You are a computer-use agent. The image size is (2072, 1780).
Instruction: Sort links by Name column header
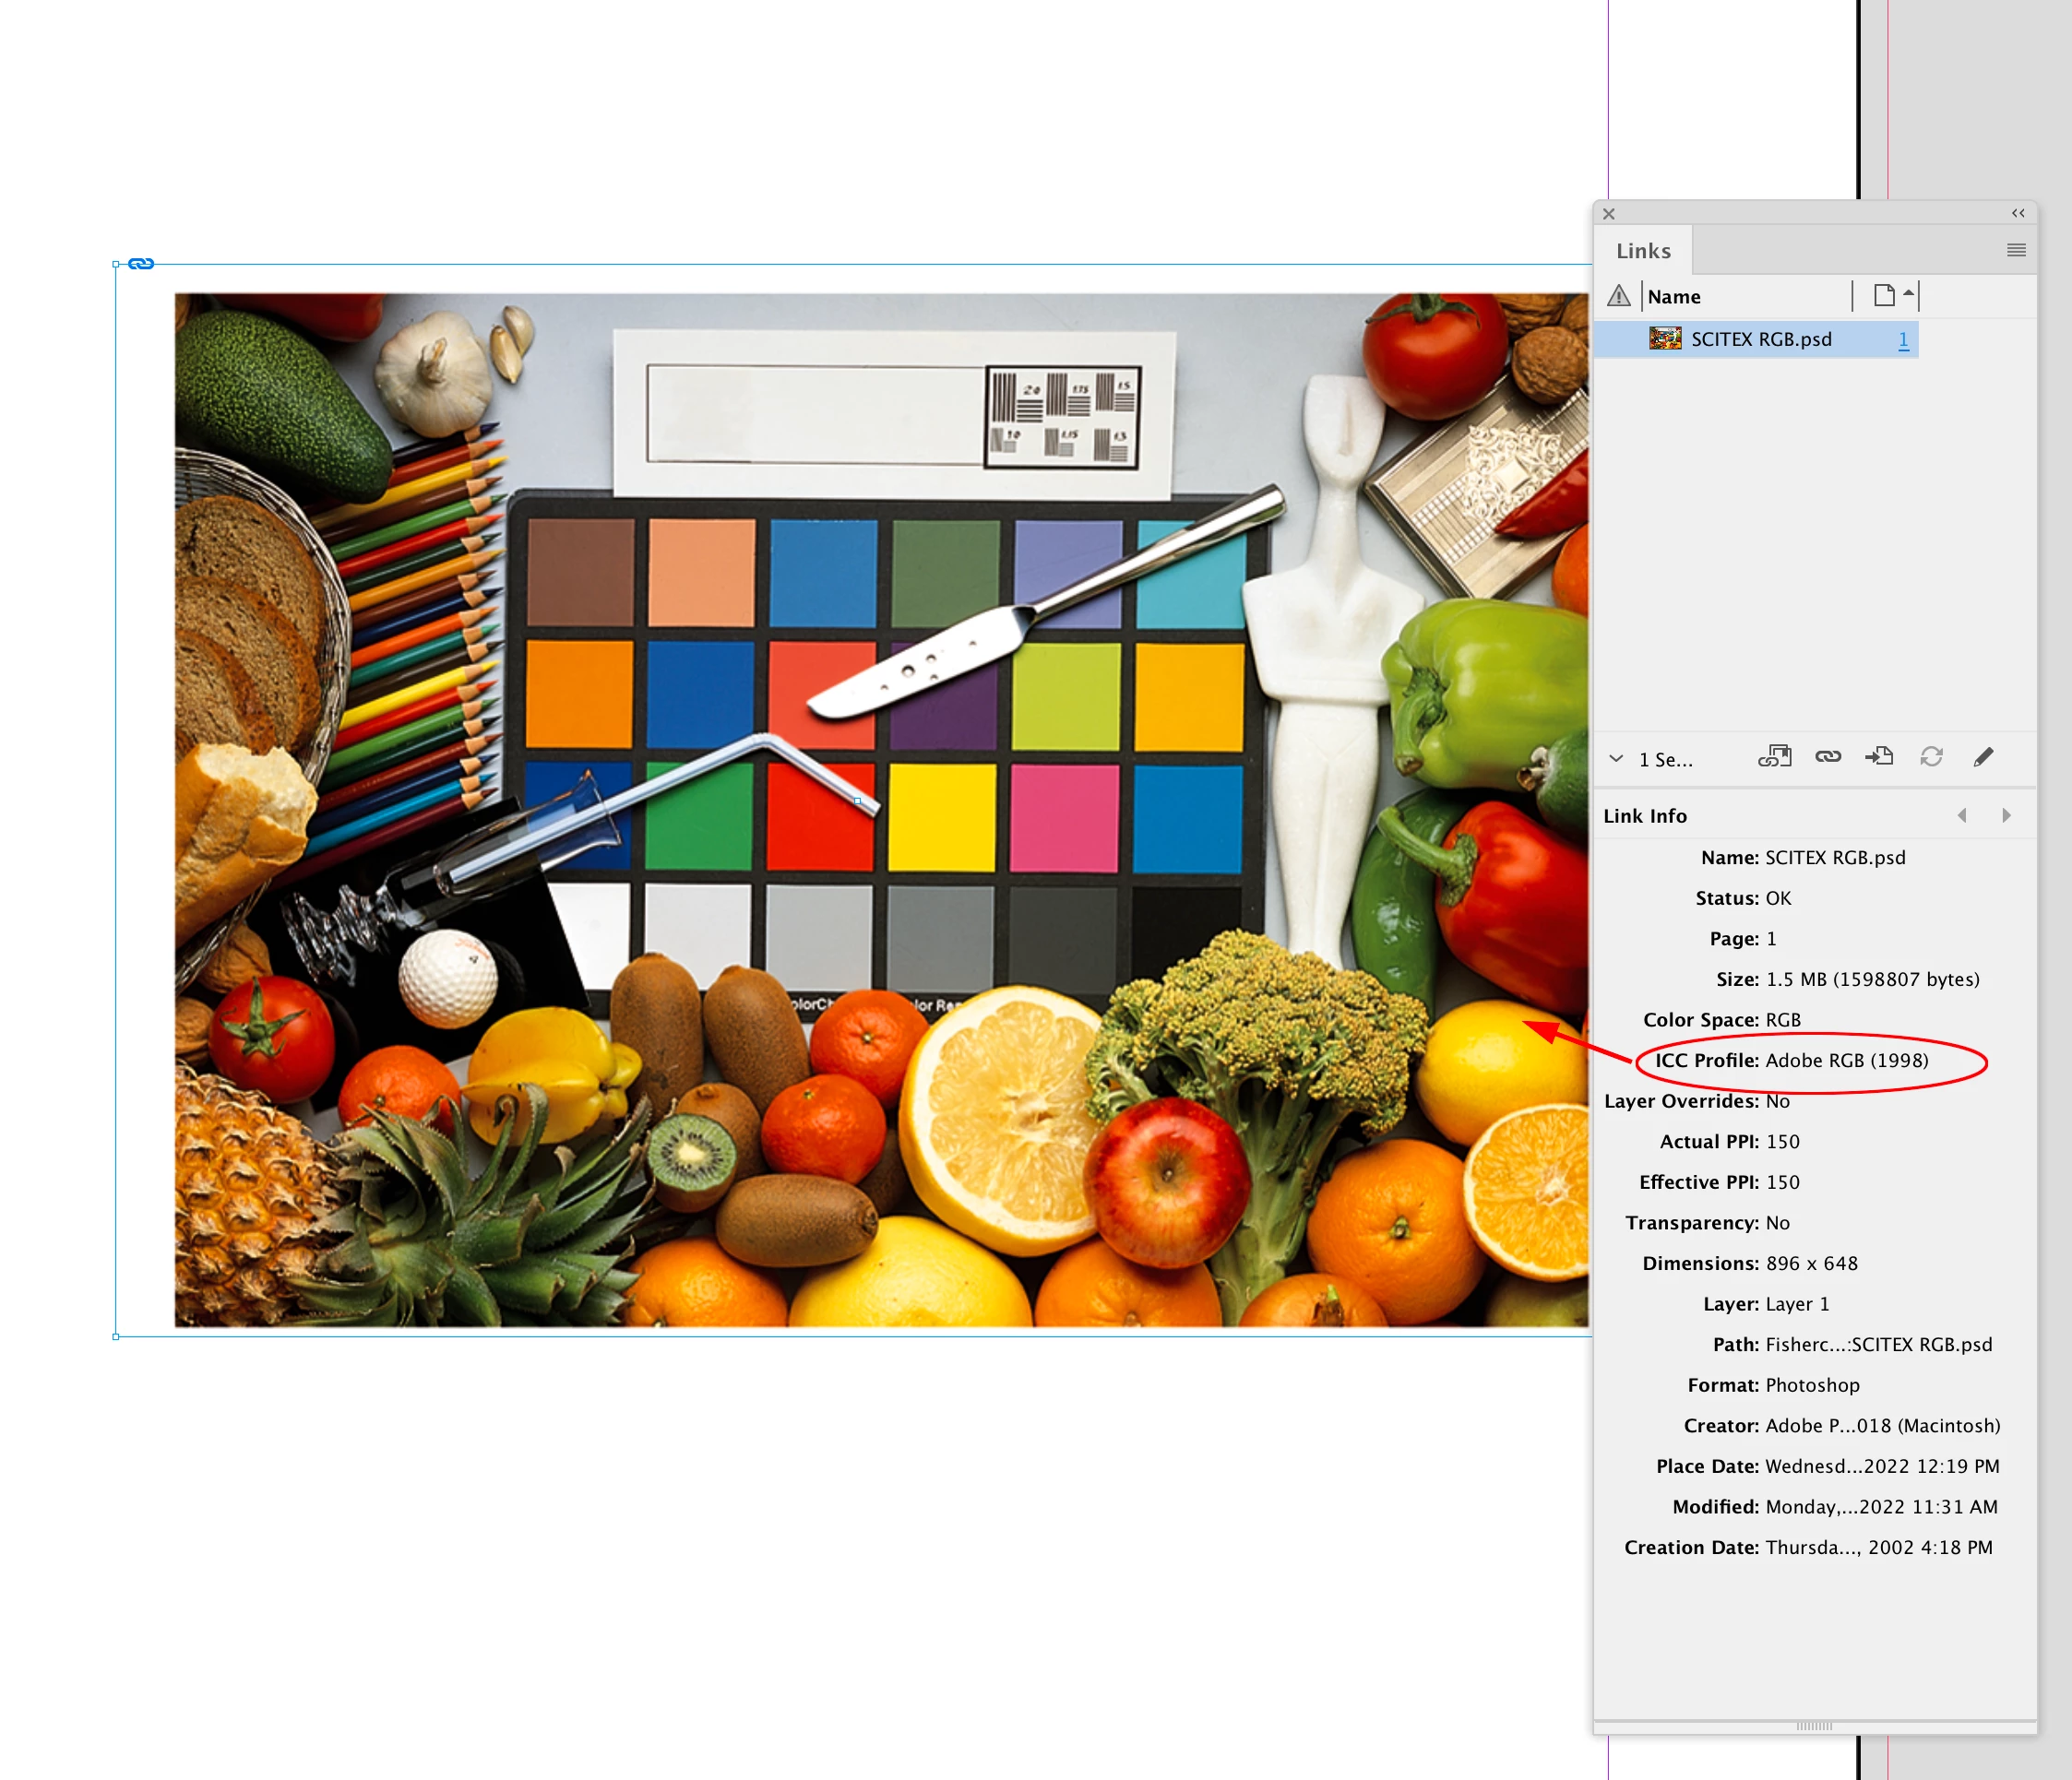pos(1674,297)
